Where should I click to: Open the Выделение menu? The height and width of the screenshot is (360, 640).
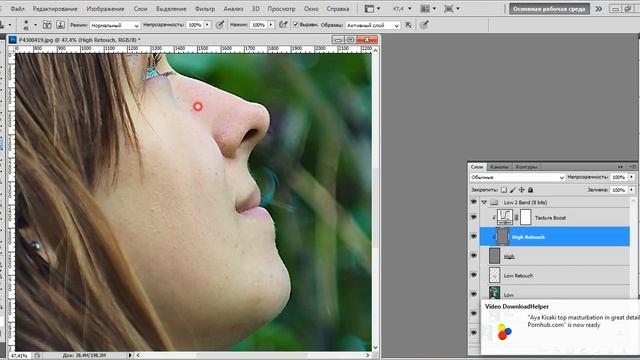pos(171,9)
